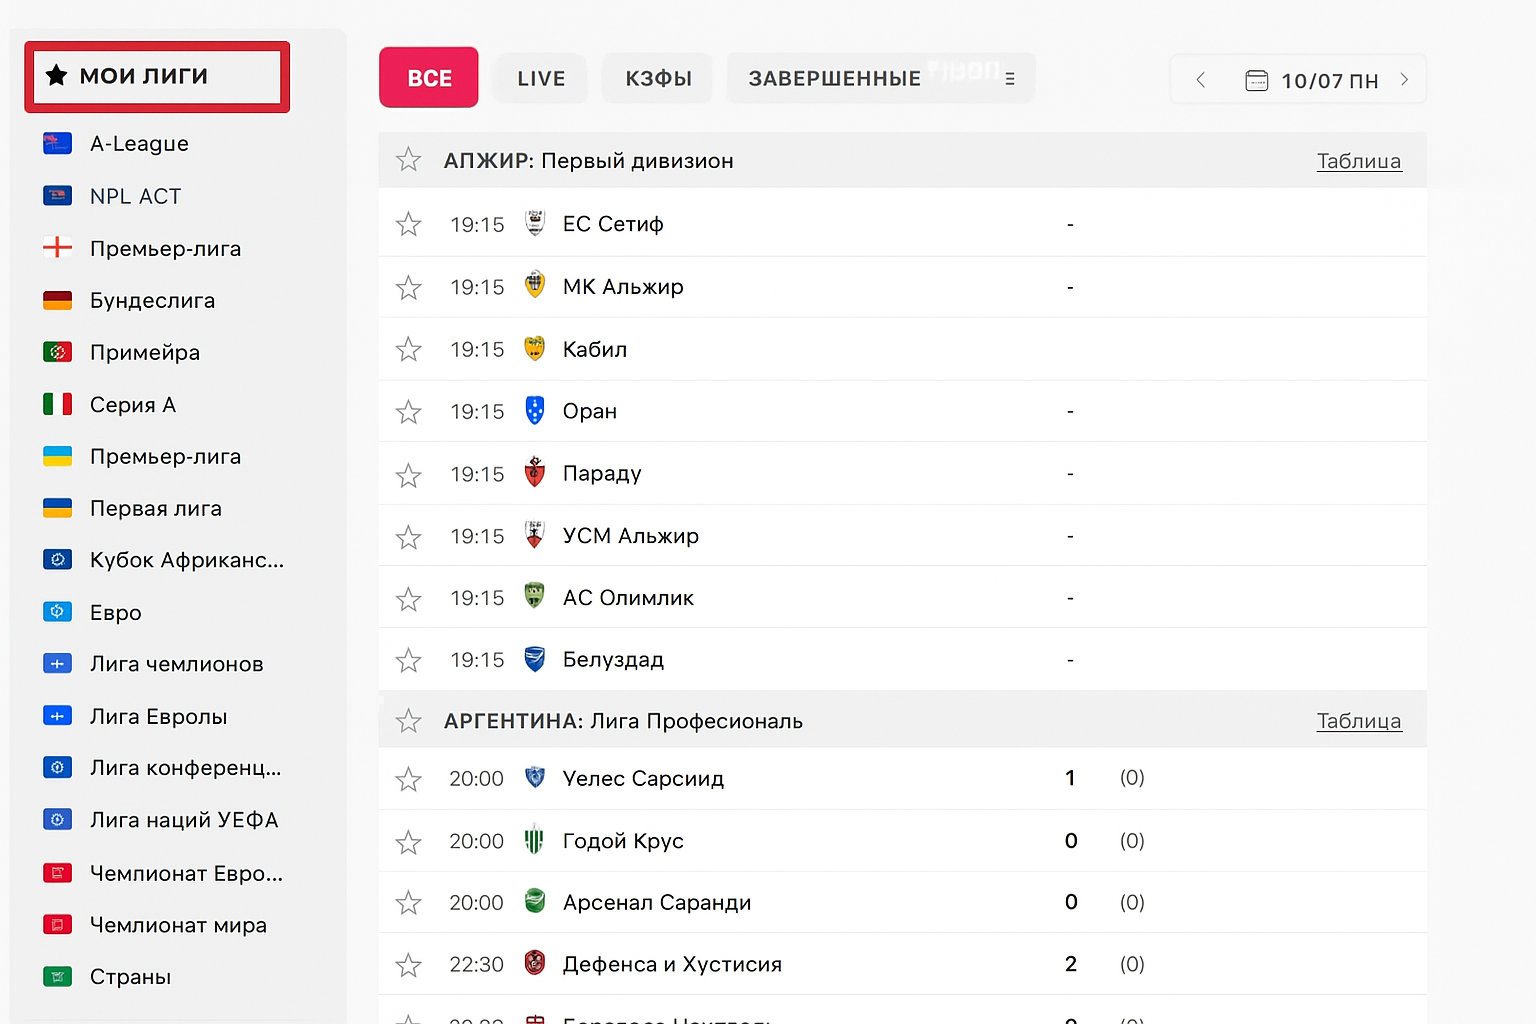
Task: Open Таблица for АРГЕНТИНА: Лига Професиональ
Action: 1359,720
